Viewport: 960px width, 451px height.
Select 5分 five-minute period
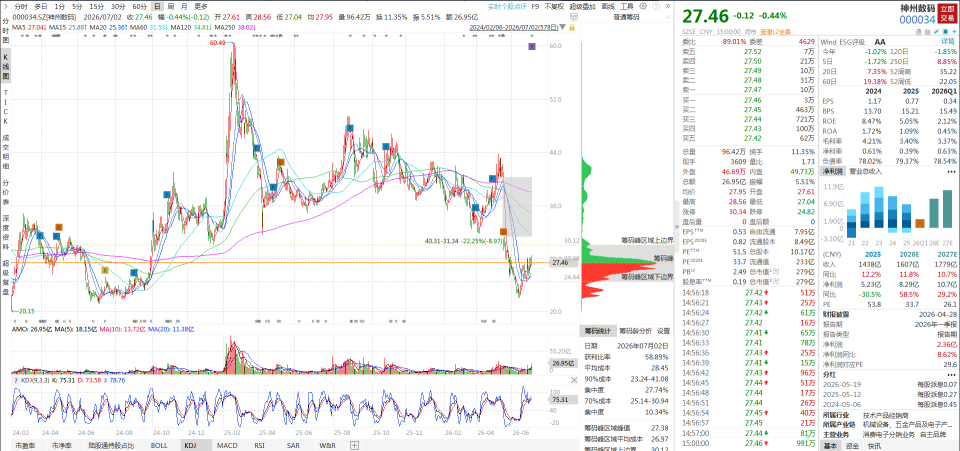pyautogui.click(x=77, y=6)
